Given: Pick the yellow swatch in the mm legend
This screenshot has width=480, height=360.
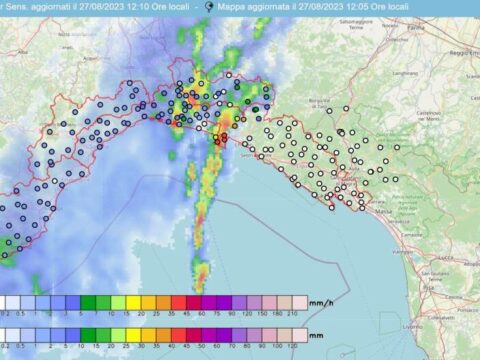Looking at the screenshot, I should 133,335.
